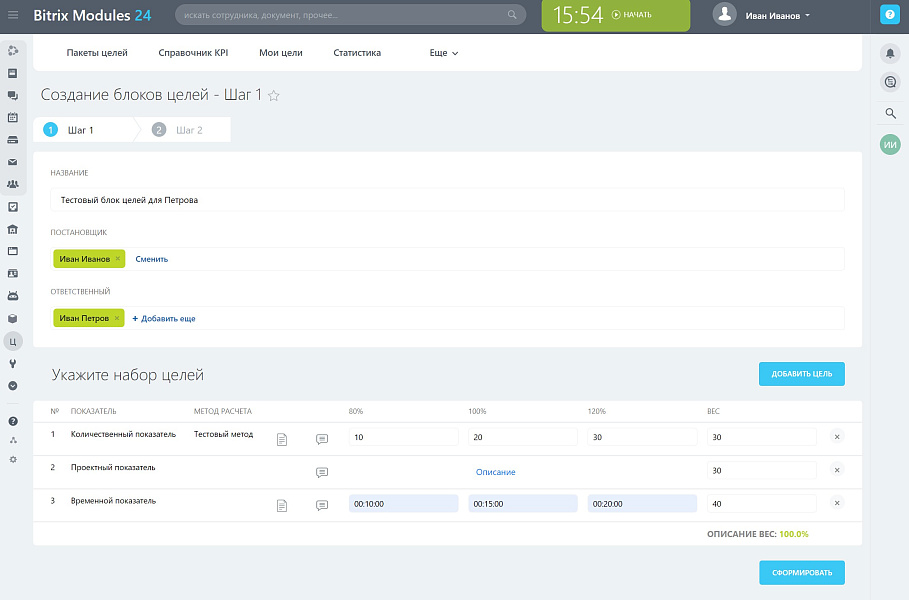The image size is (909, 600).
Task: Star the page as favorite
Action: click(274, 96)
